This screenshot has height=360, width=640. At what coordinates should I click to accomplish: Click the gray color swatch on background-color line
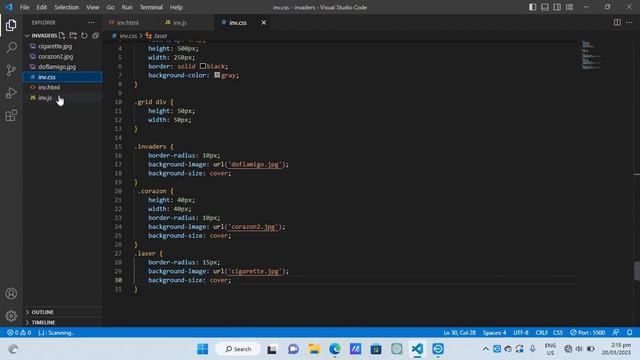[x=217, y=75]
